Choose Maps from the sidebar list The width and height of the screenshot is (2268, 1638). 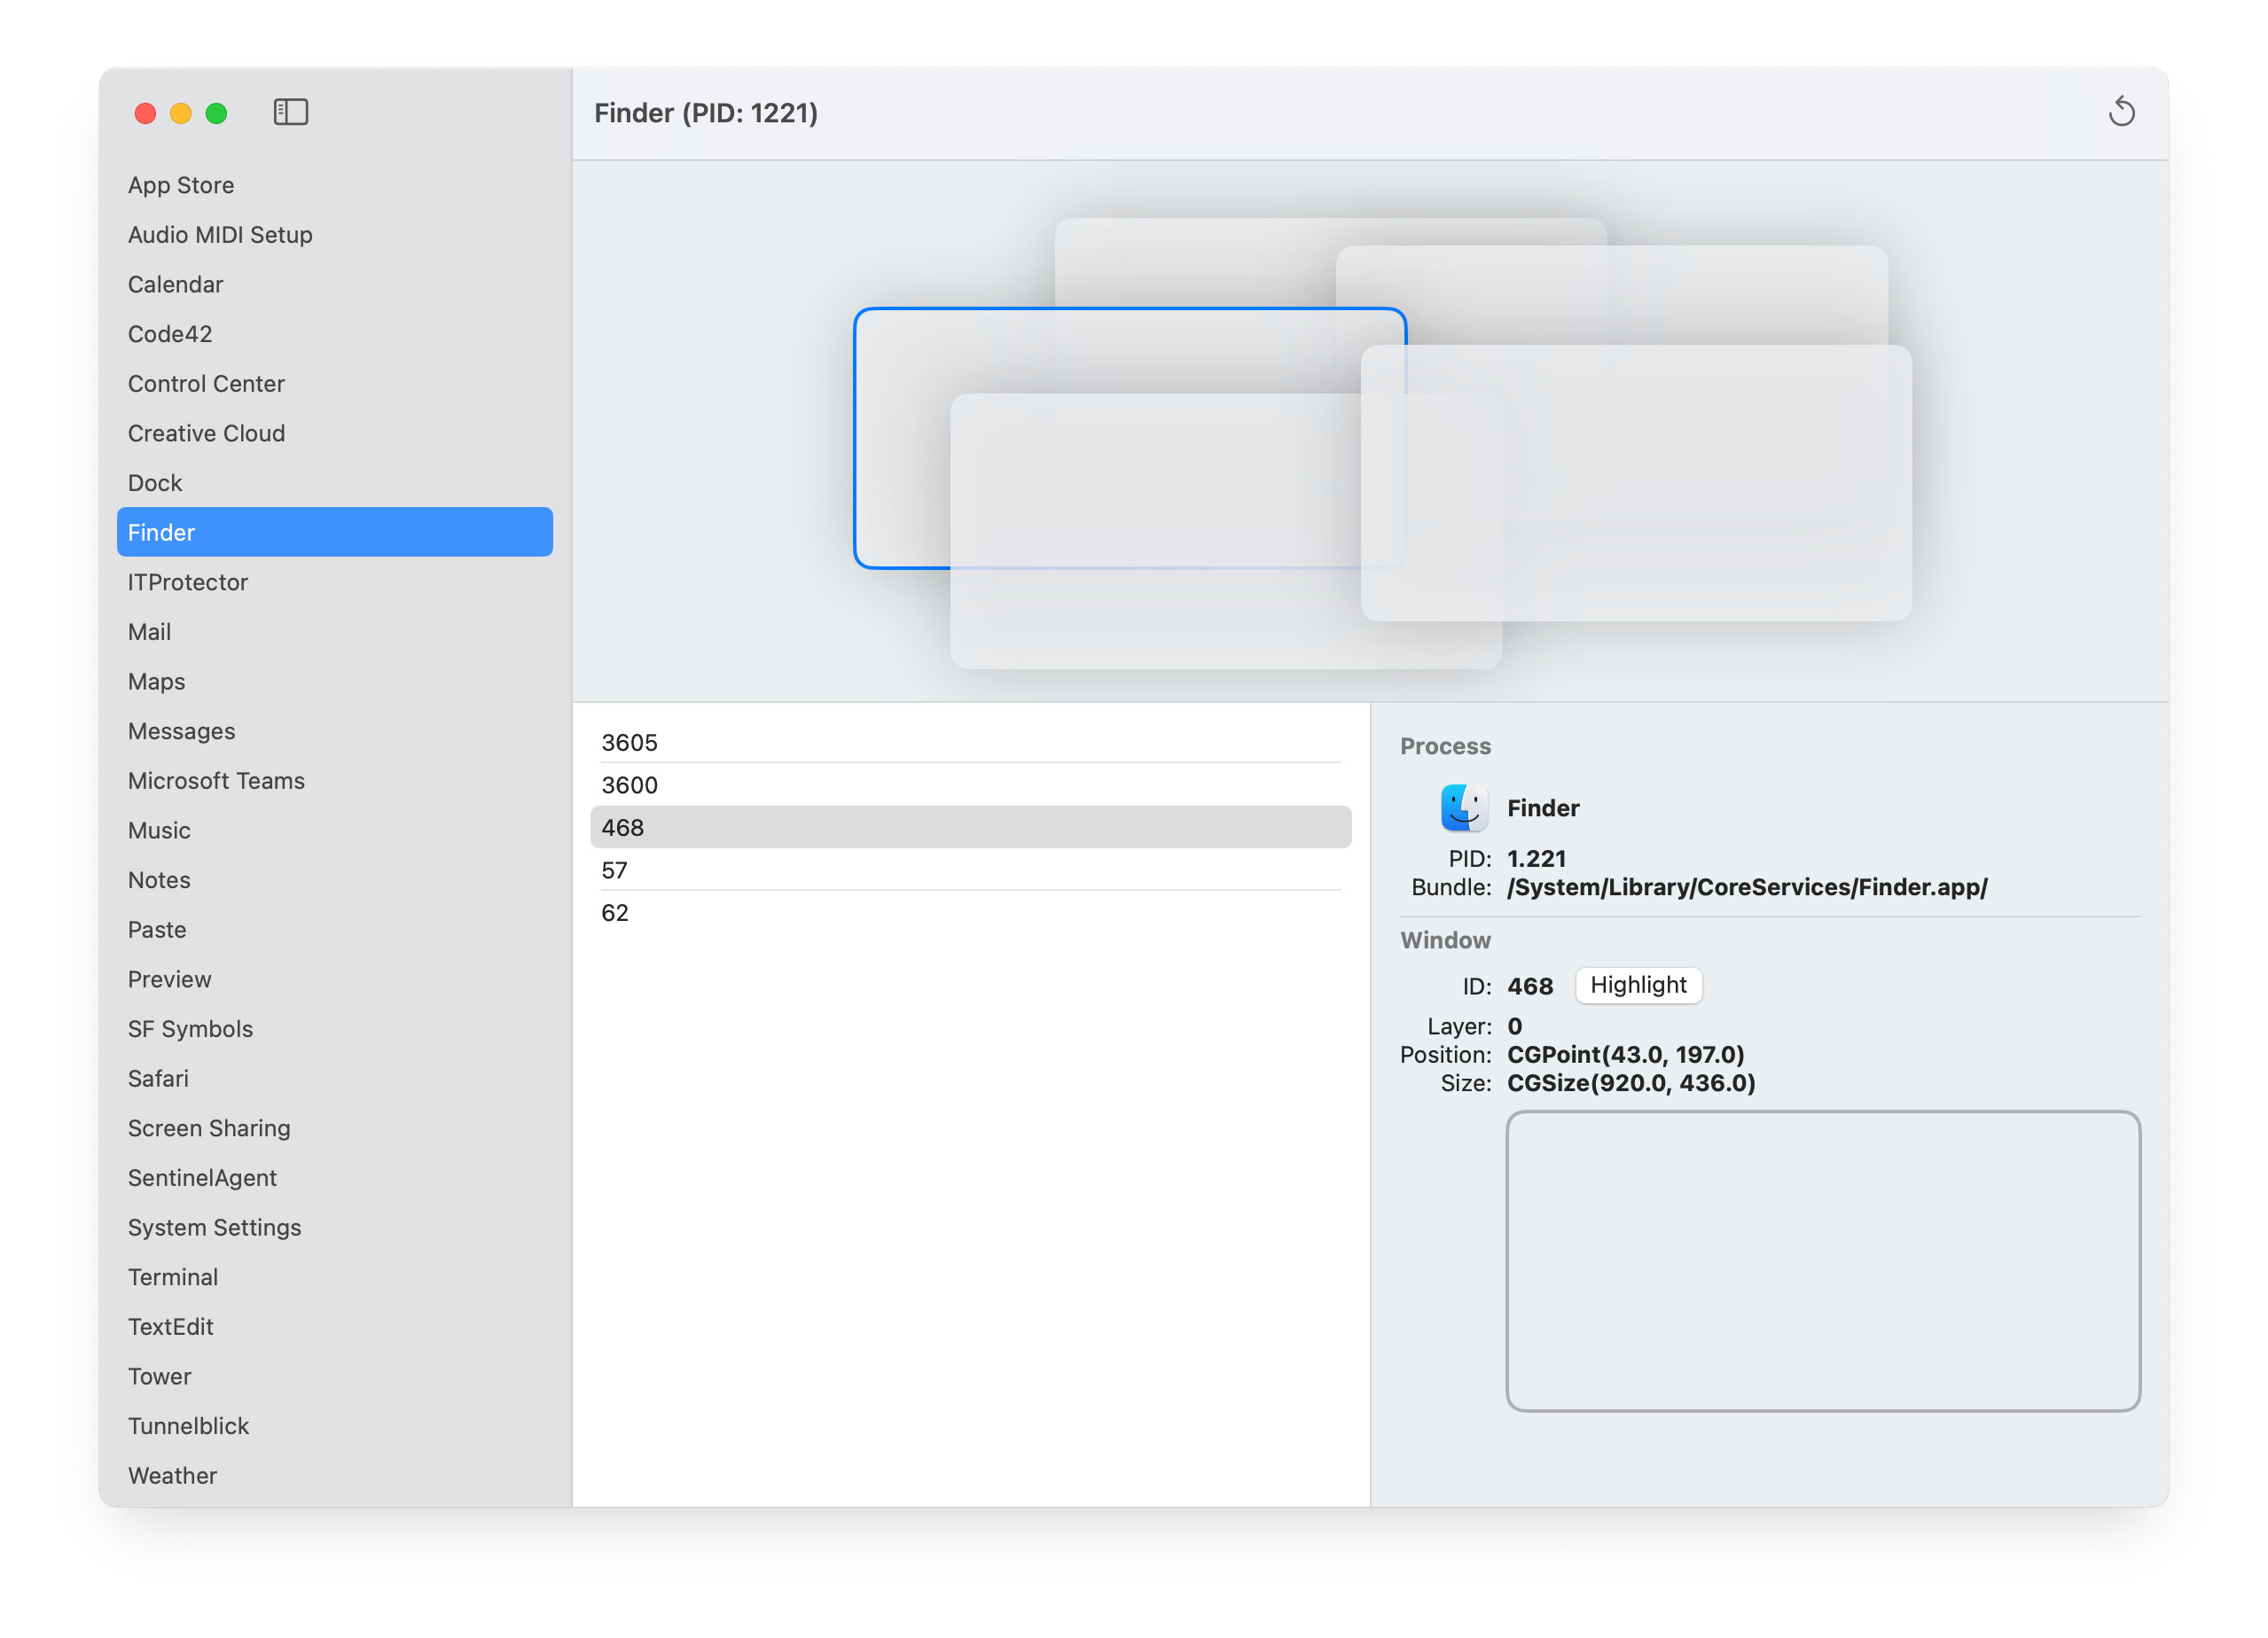pyautogui.click(x=335, y=682)
